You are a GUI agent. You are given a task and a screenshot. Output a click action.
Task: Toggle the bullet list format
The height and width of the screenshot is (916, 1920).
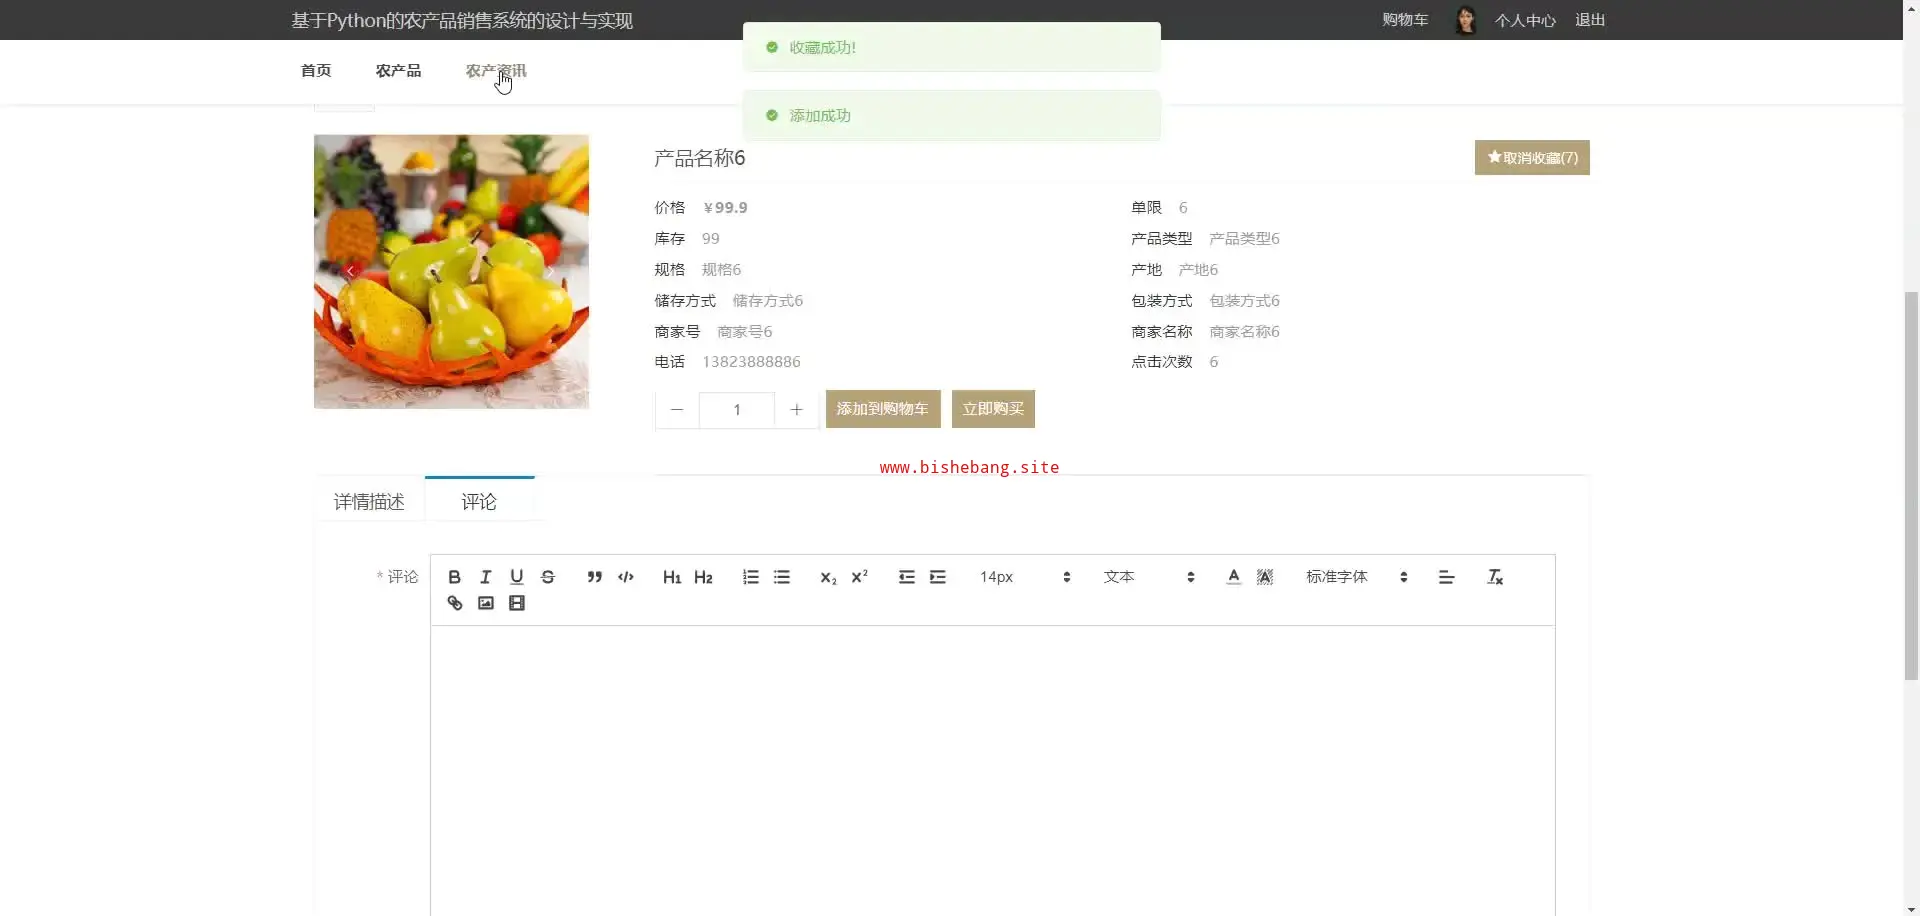[782, 577]
